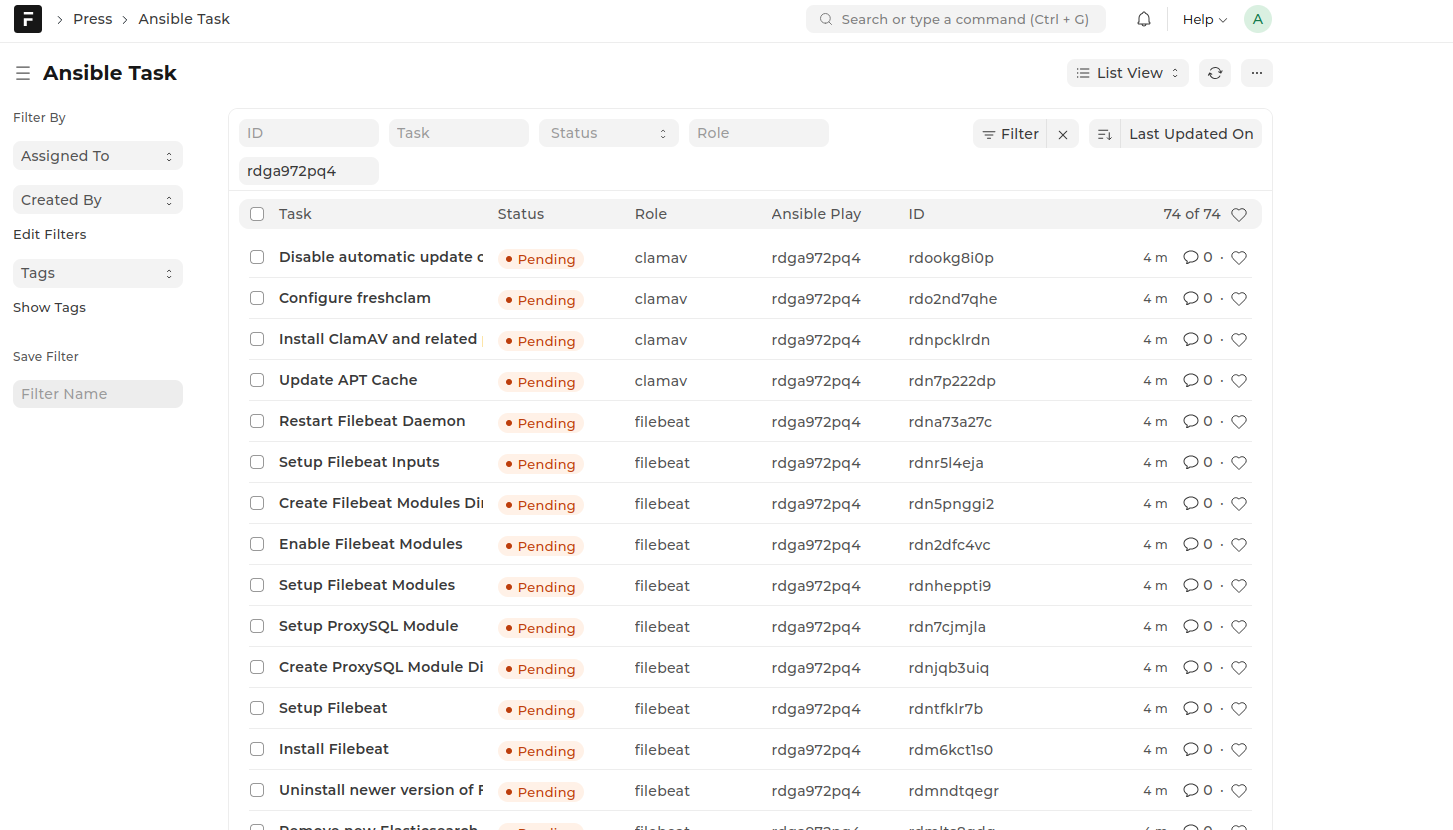Open the Status filter dropdown
Image resolution: width=1453 pixels, height=830 pixels.
(608, 132)
